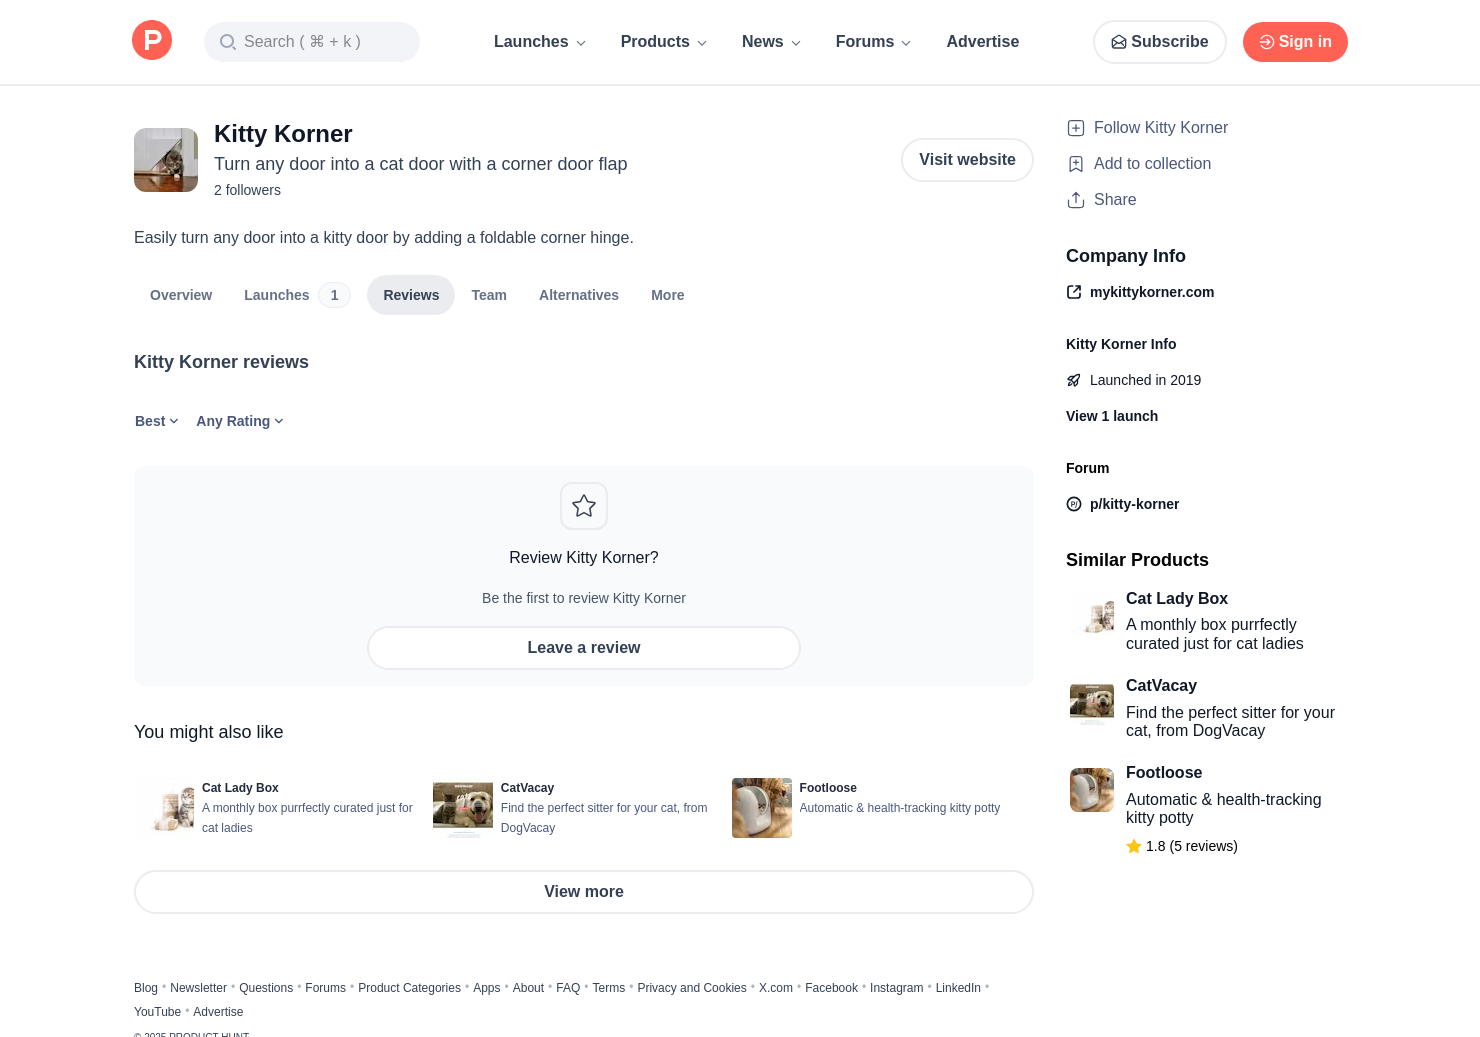The height and width of the screenshot is (1037, 1480).
Task: Open the Apps footer link
Action: tap(486, 988)
